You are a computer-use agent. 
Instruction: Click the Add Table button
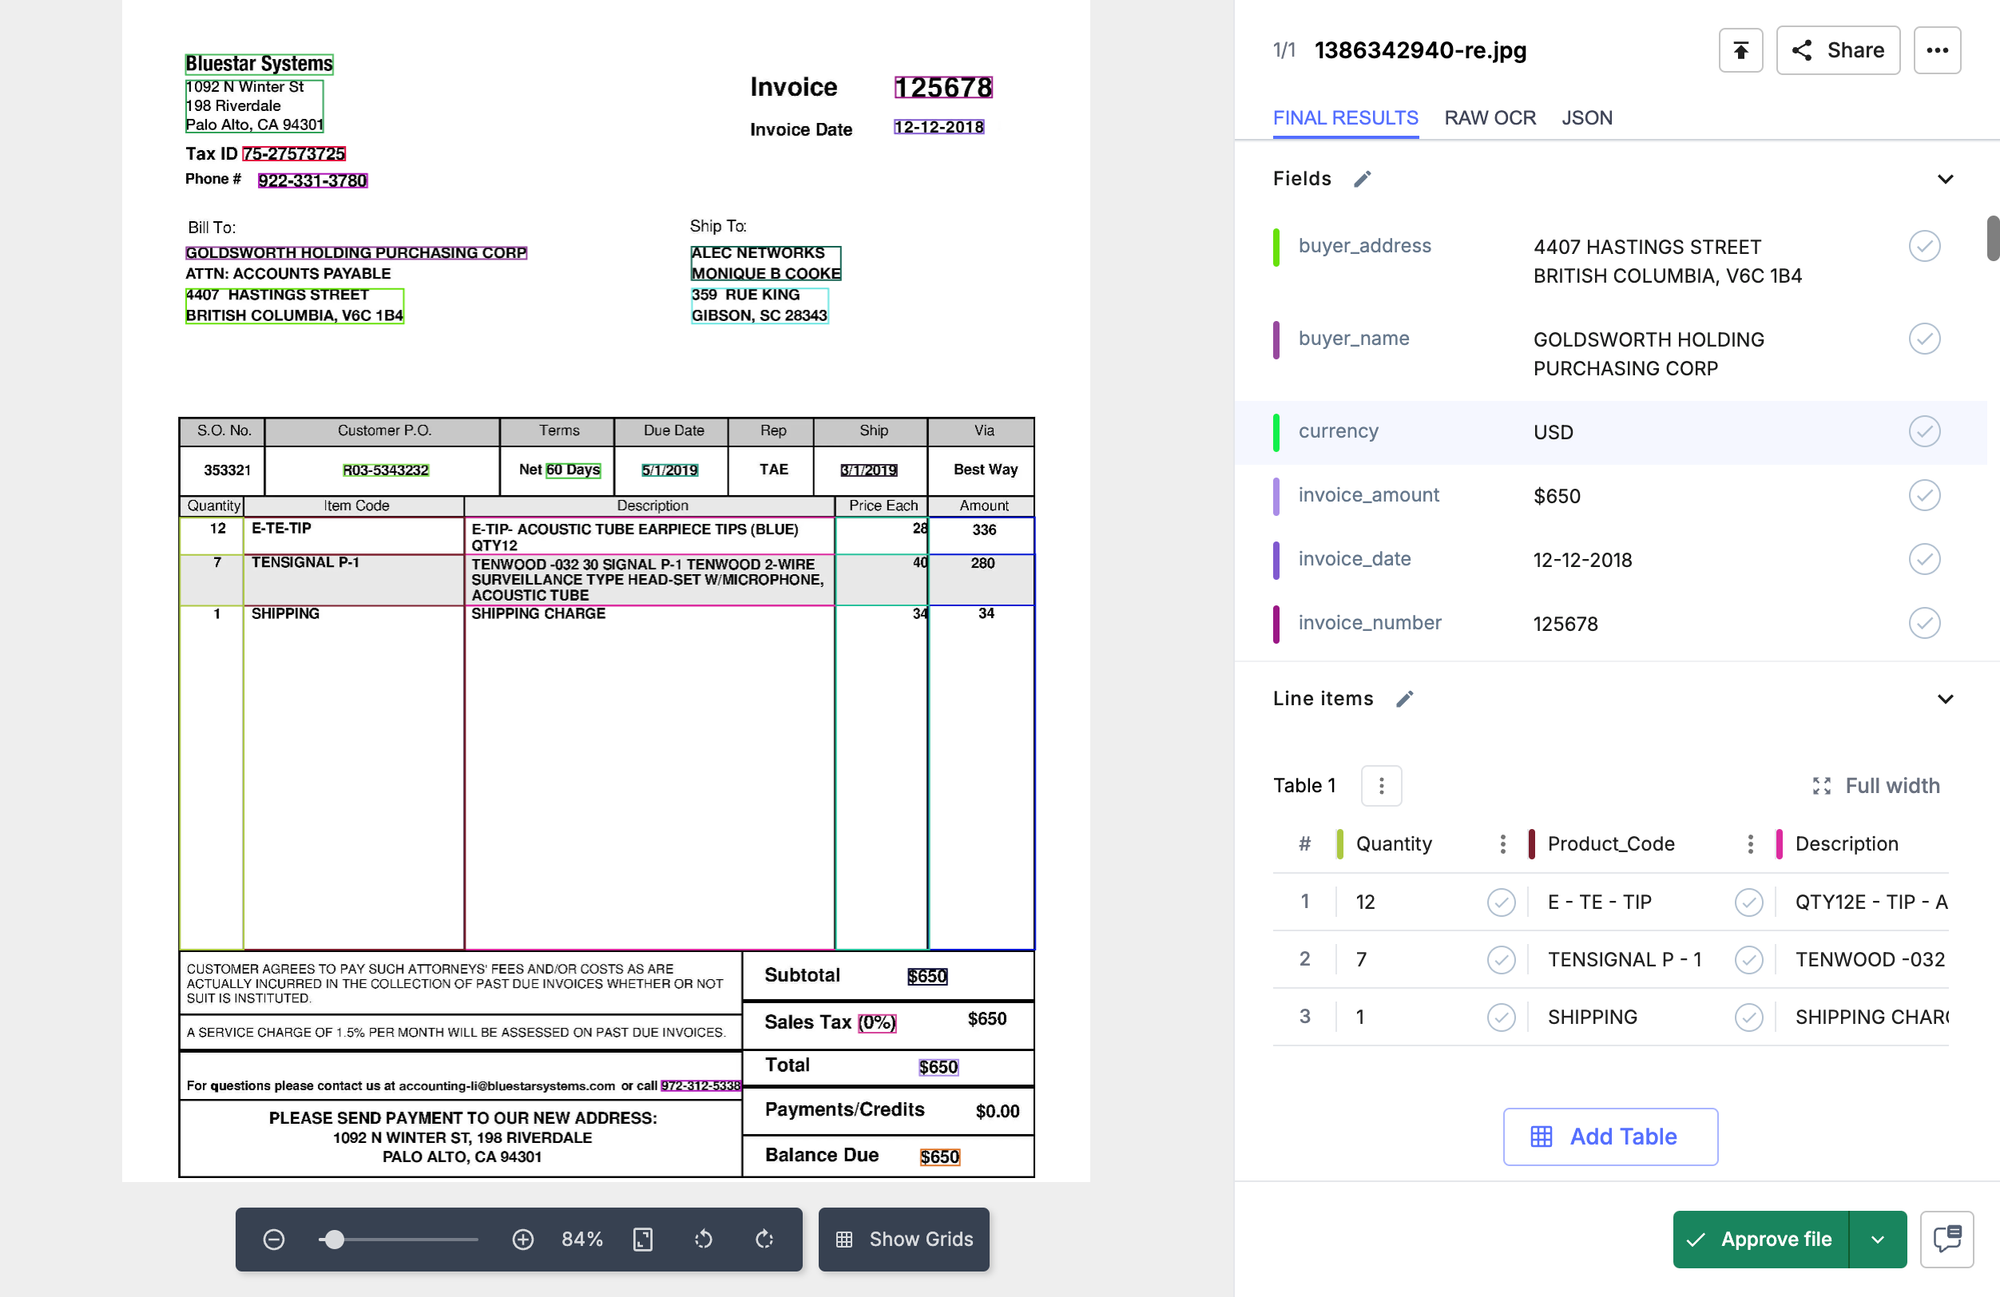(1610, 1137)
